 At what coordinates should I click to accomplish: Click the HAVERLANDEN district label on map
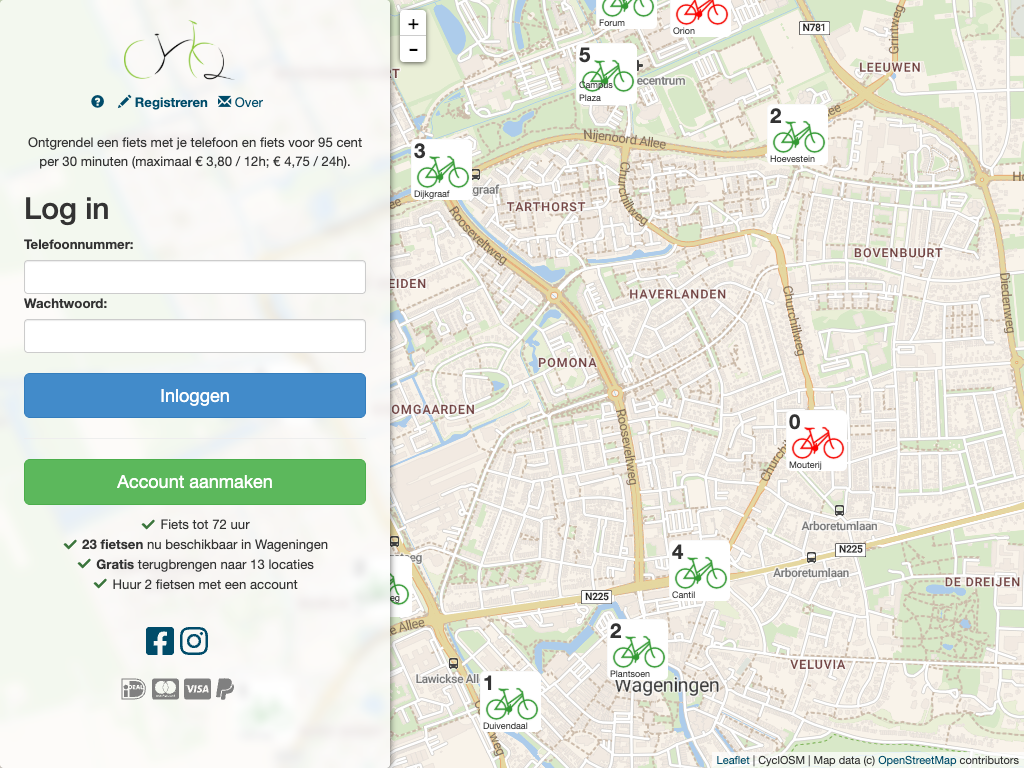pyautogui.click(x=677, y=295)
